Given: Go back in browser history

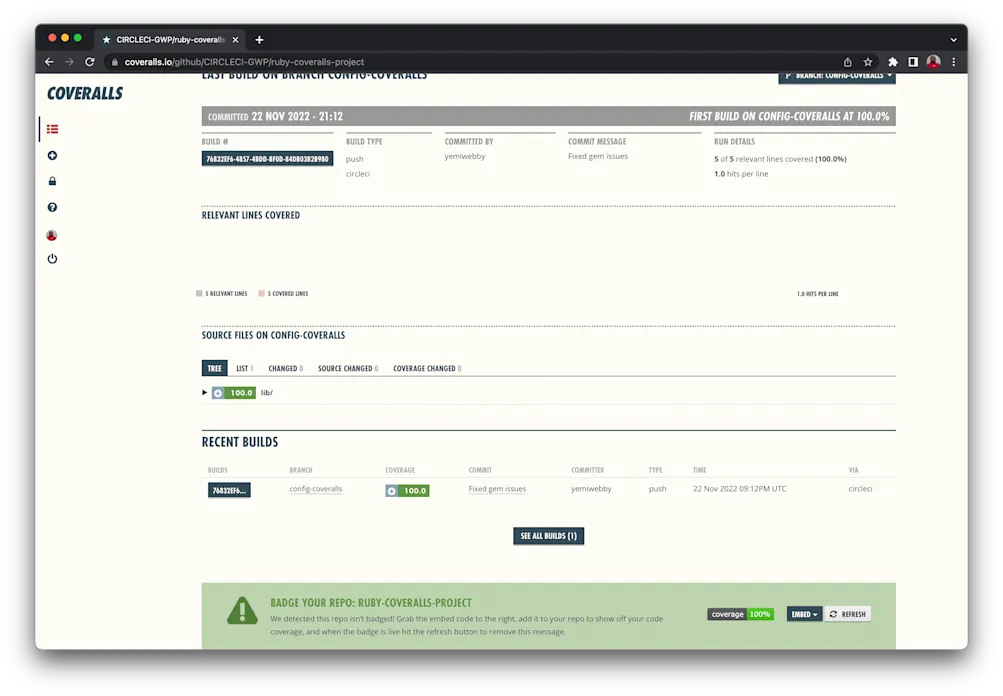Looking at the screenshot, I should [49, 62].
